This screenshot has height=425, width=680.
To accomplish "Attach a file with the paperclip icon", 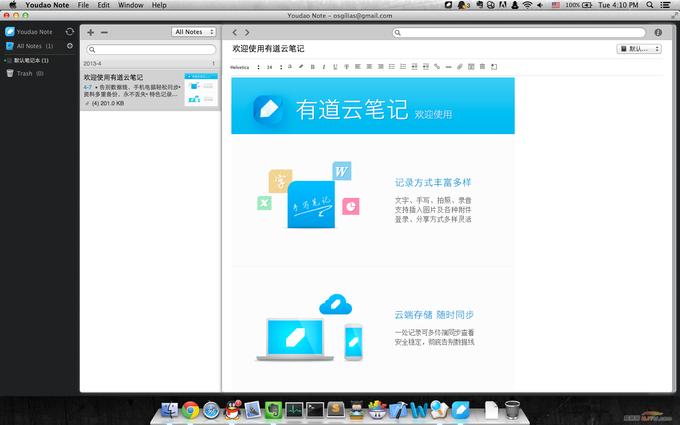I will coord(460,67).
